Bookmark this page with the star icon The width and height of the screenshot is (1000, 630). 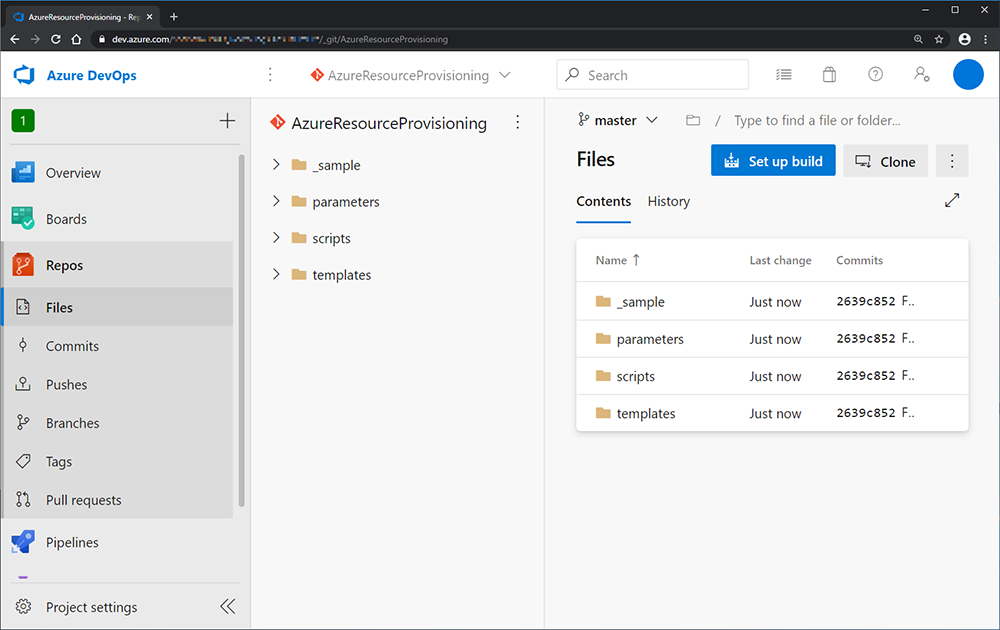click(x=939, y=39)
